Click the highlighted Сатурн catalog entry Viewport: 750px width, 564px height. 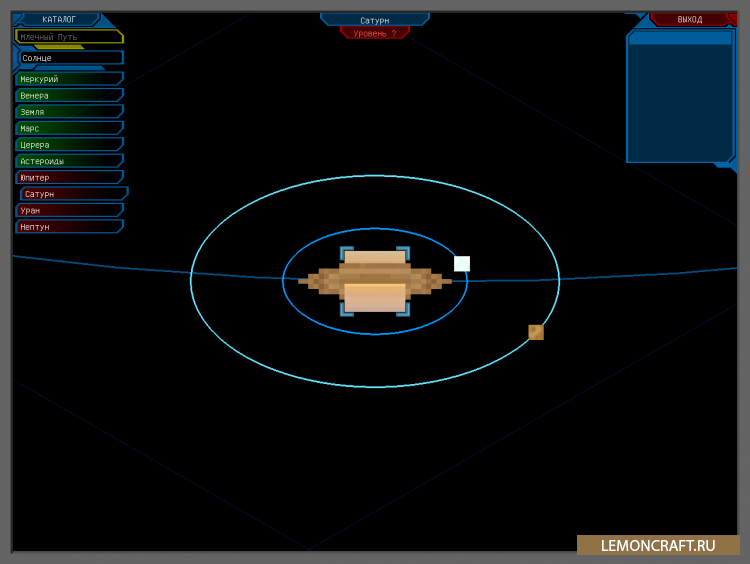[x=72, y=194]
